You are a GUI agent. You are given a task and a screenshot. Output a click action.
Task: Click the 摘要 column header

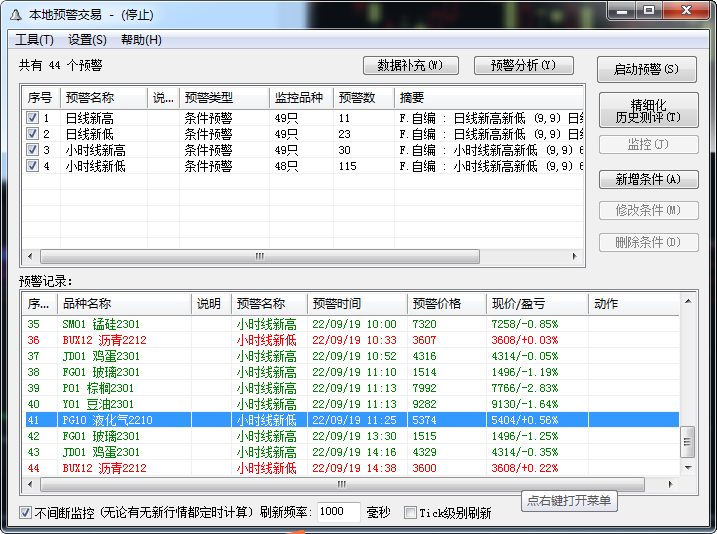pyautogui.click(x=489, y=97)
